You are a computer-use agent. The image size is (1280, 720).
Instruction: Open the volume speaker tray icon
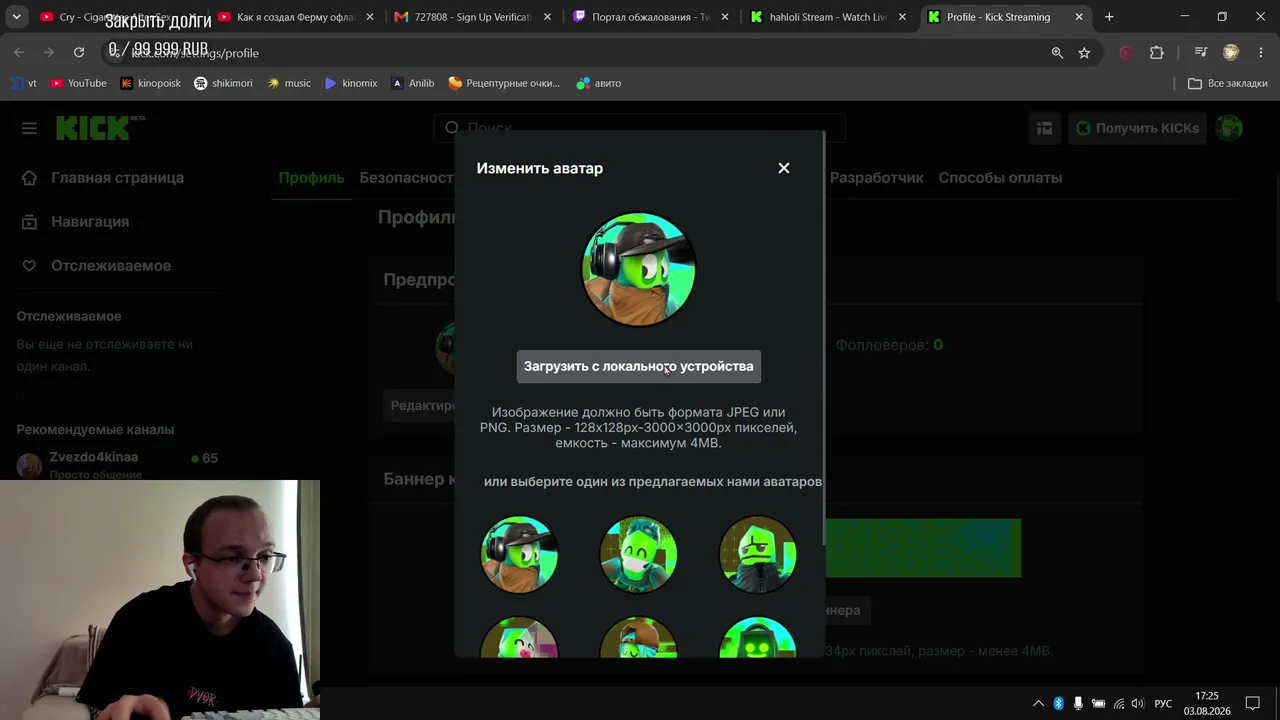click(x=1137, y=704)
